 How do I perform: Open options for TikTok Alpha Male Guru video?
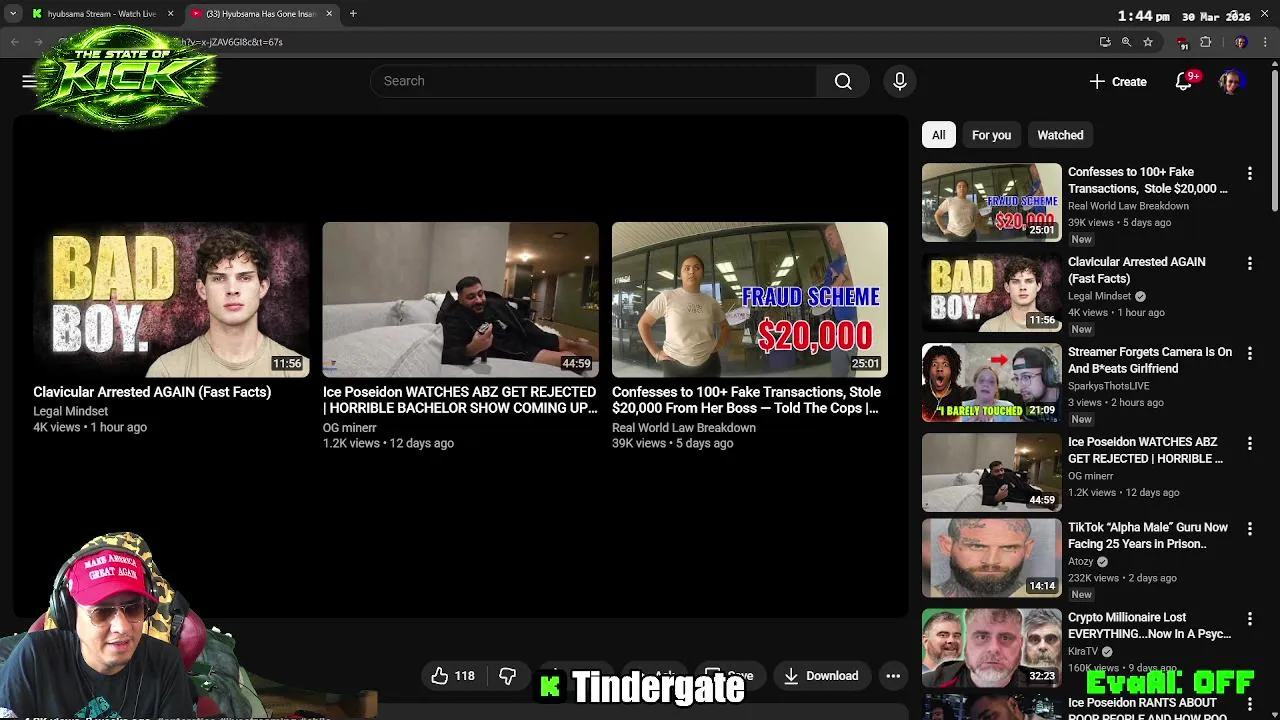1249,528
